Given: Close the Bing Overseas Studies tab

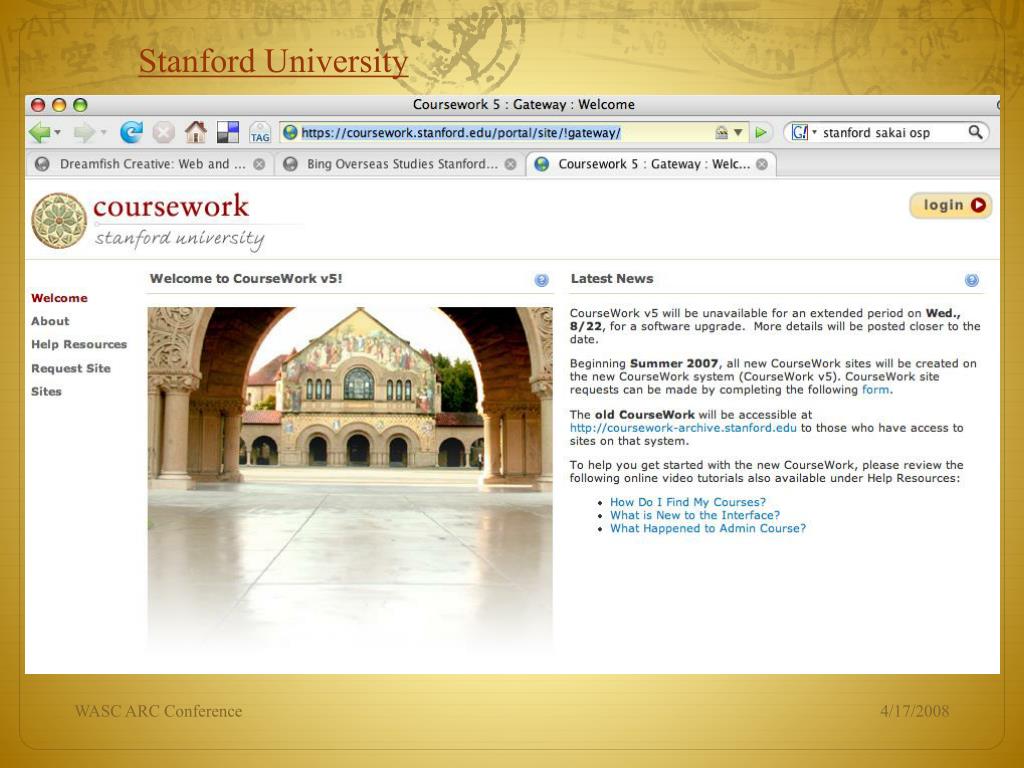Looking at the screenshot, I should (511, 165).
